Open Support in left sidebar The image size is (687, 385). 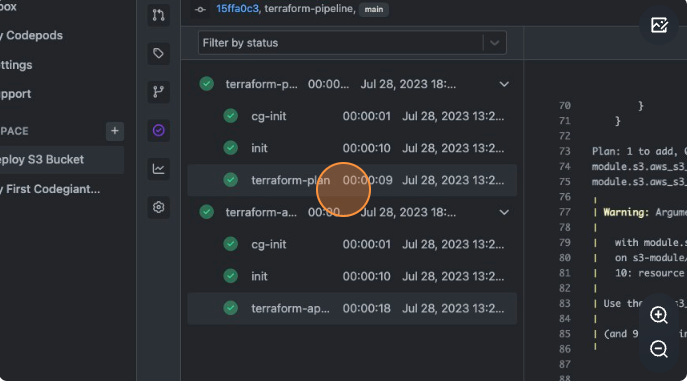pos(16,94)
